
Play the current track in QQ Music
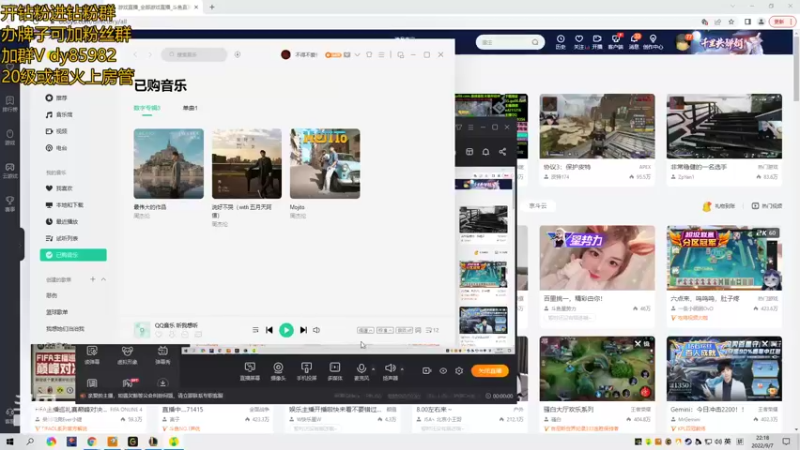(x=286, y=330)
